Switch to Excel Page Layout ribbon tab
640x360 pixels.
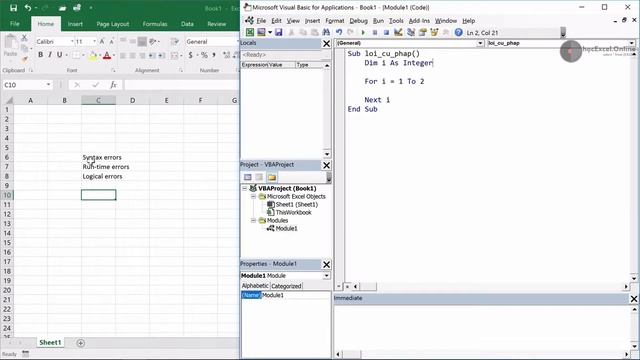[x=113, y=24]
